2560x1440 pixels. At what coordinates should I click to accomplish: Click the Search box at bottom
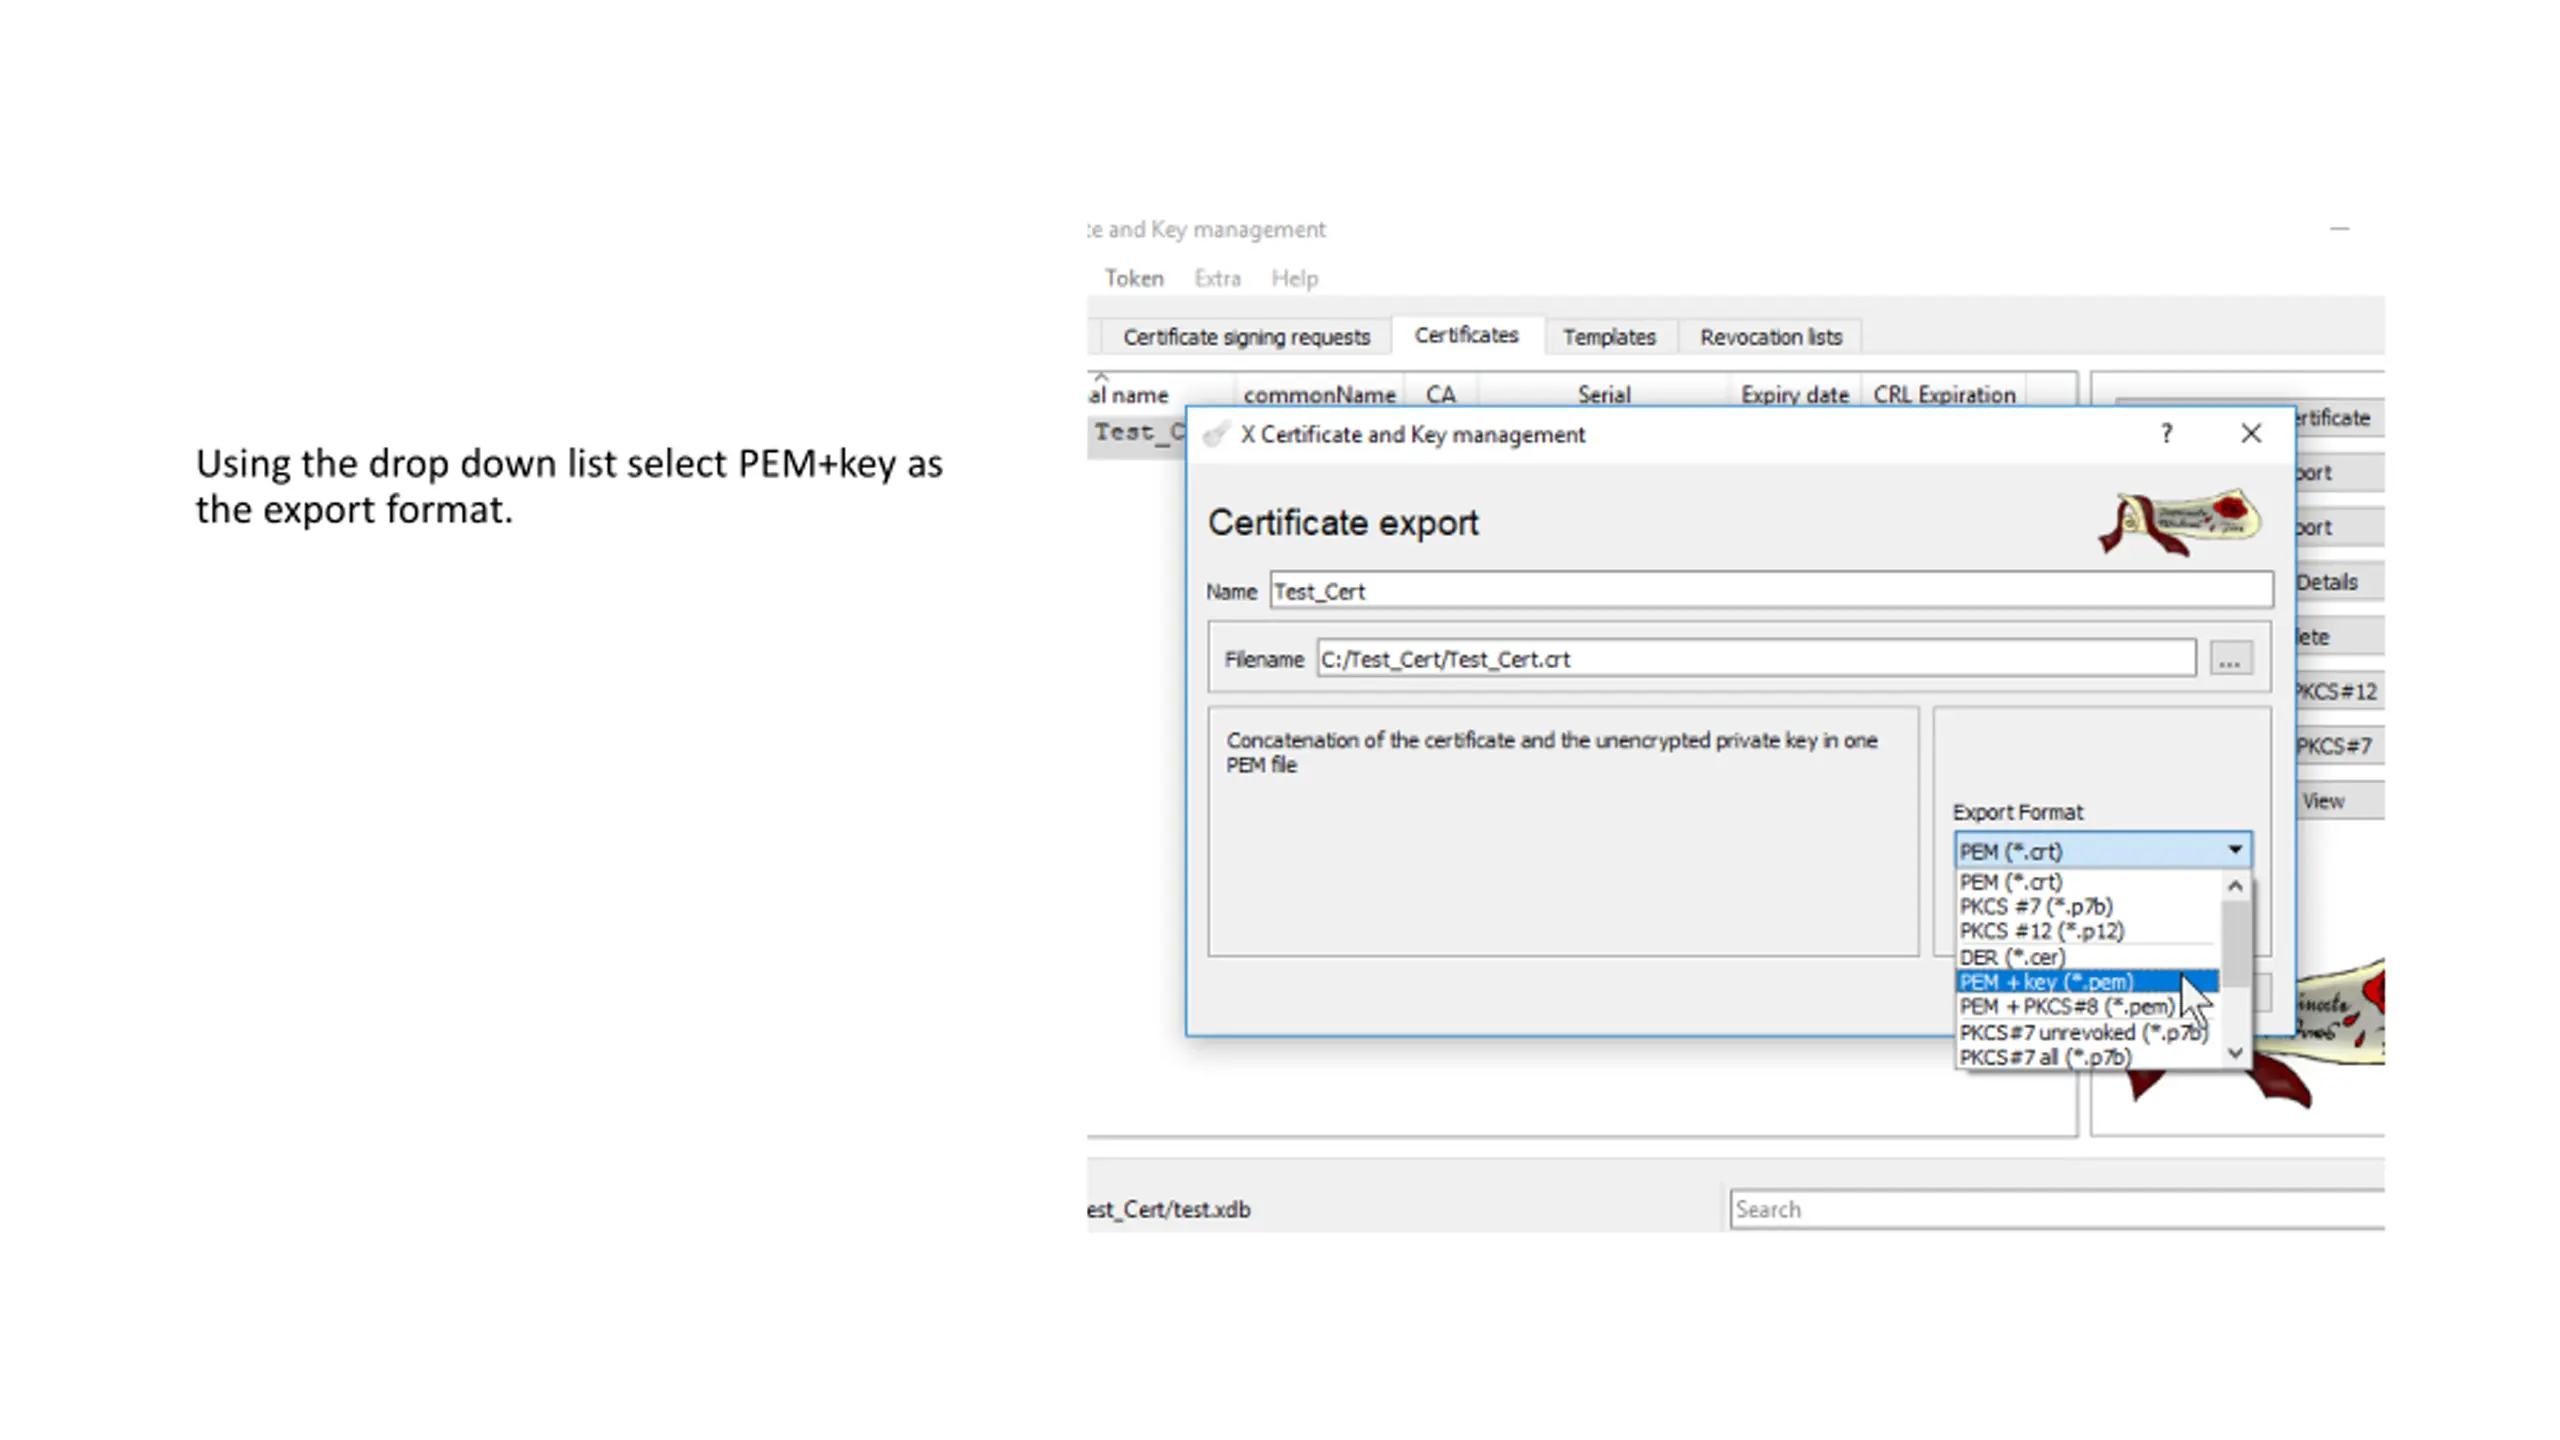click(x=2057, y=1209)
